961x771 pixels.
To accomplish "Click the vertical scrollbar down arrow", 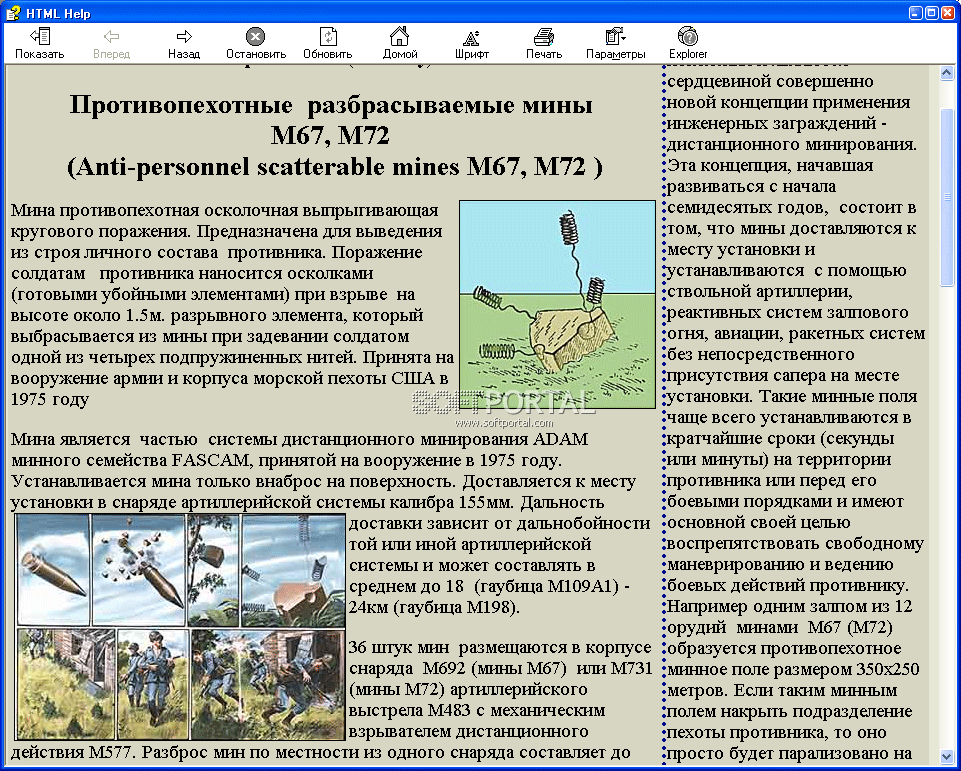I will [x=947, y=756].
